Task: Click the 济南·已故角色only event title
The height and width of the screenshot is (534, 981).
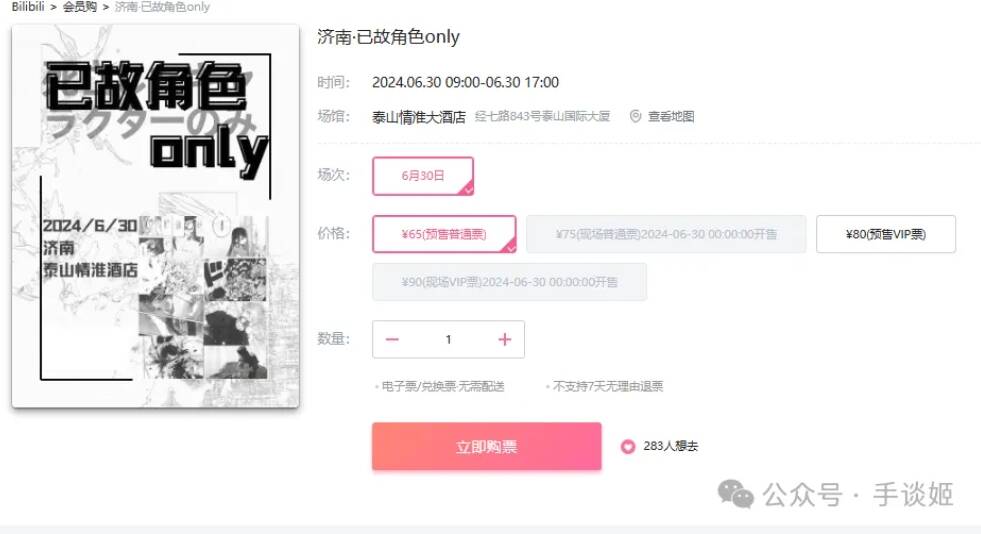Action: 389,37
